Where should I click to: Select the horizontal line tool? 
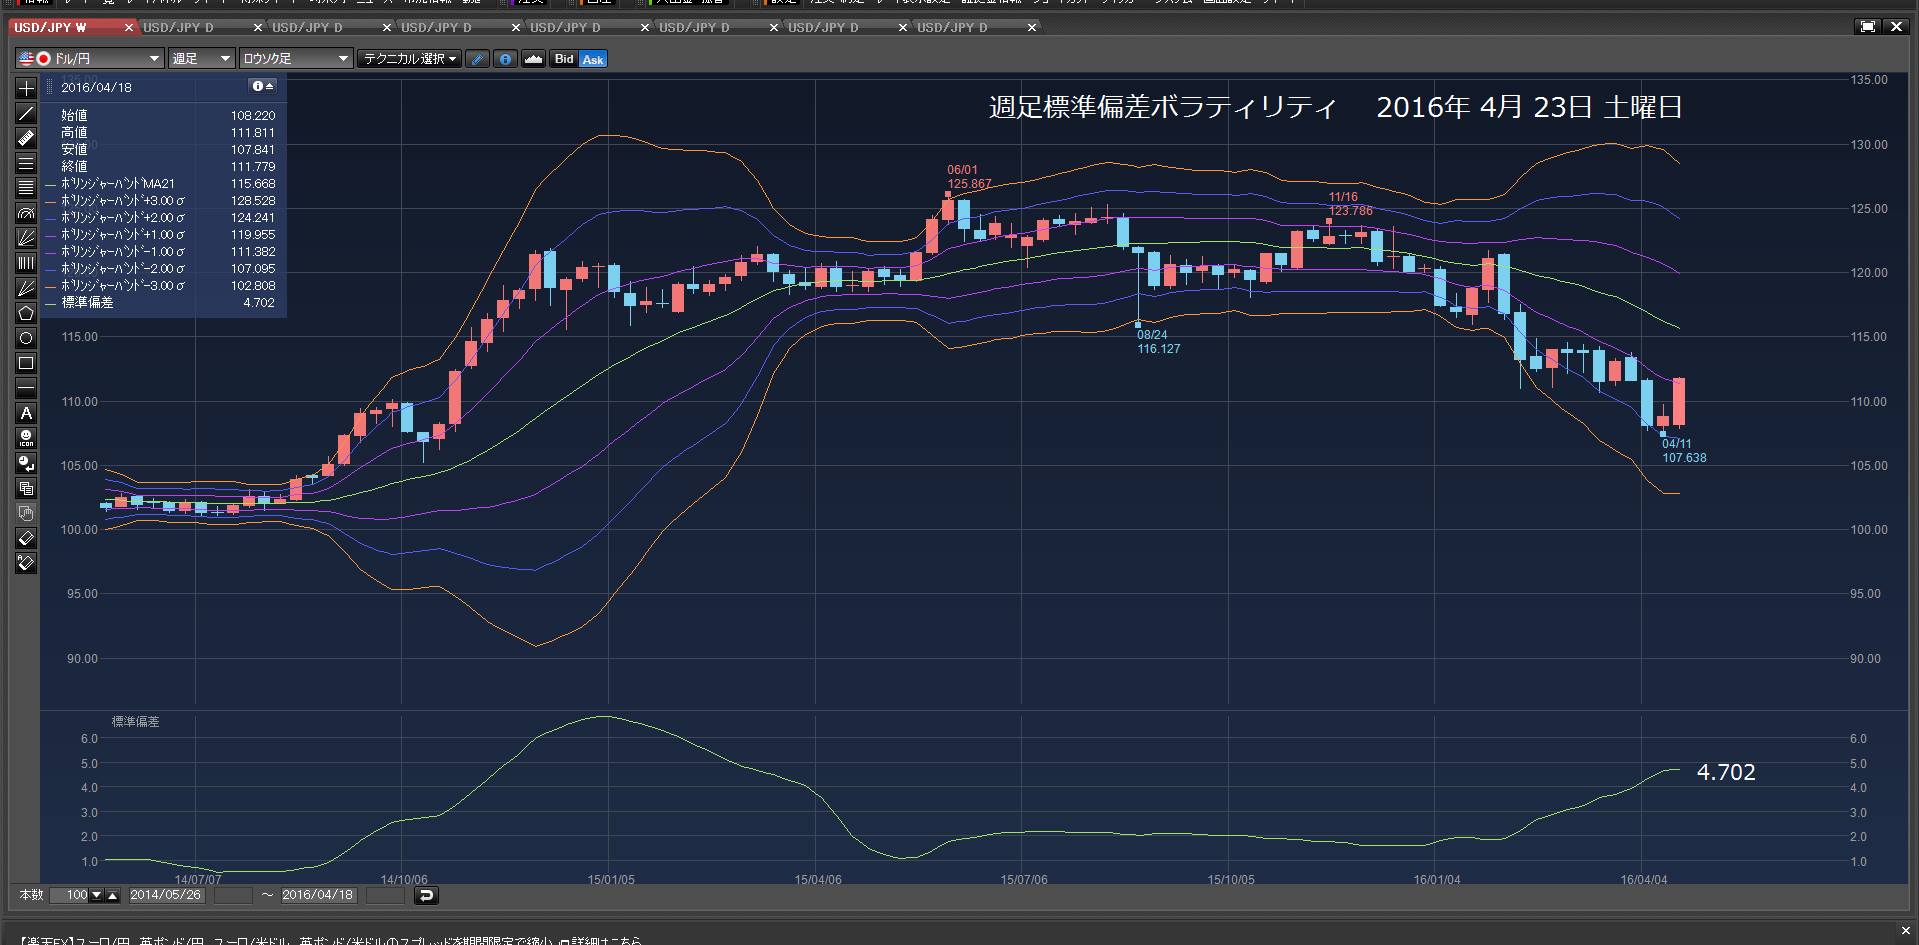(x=26, y=388)
